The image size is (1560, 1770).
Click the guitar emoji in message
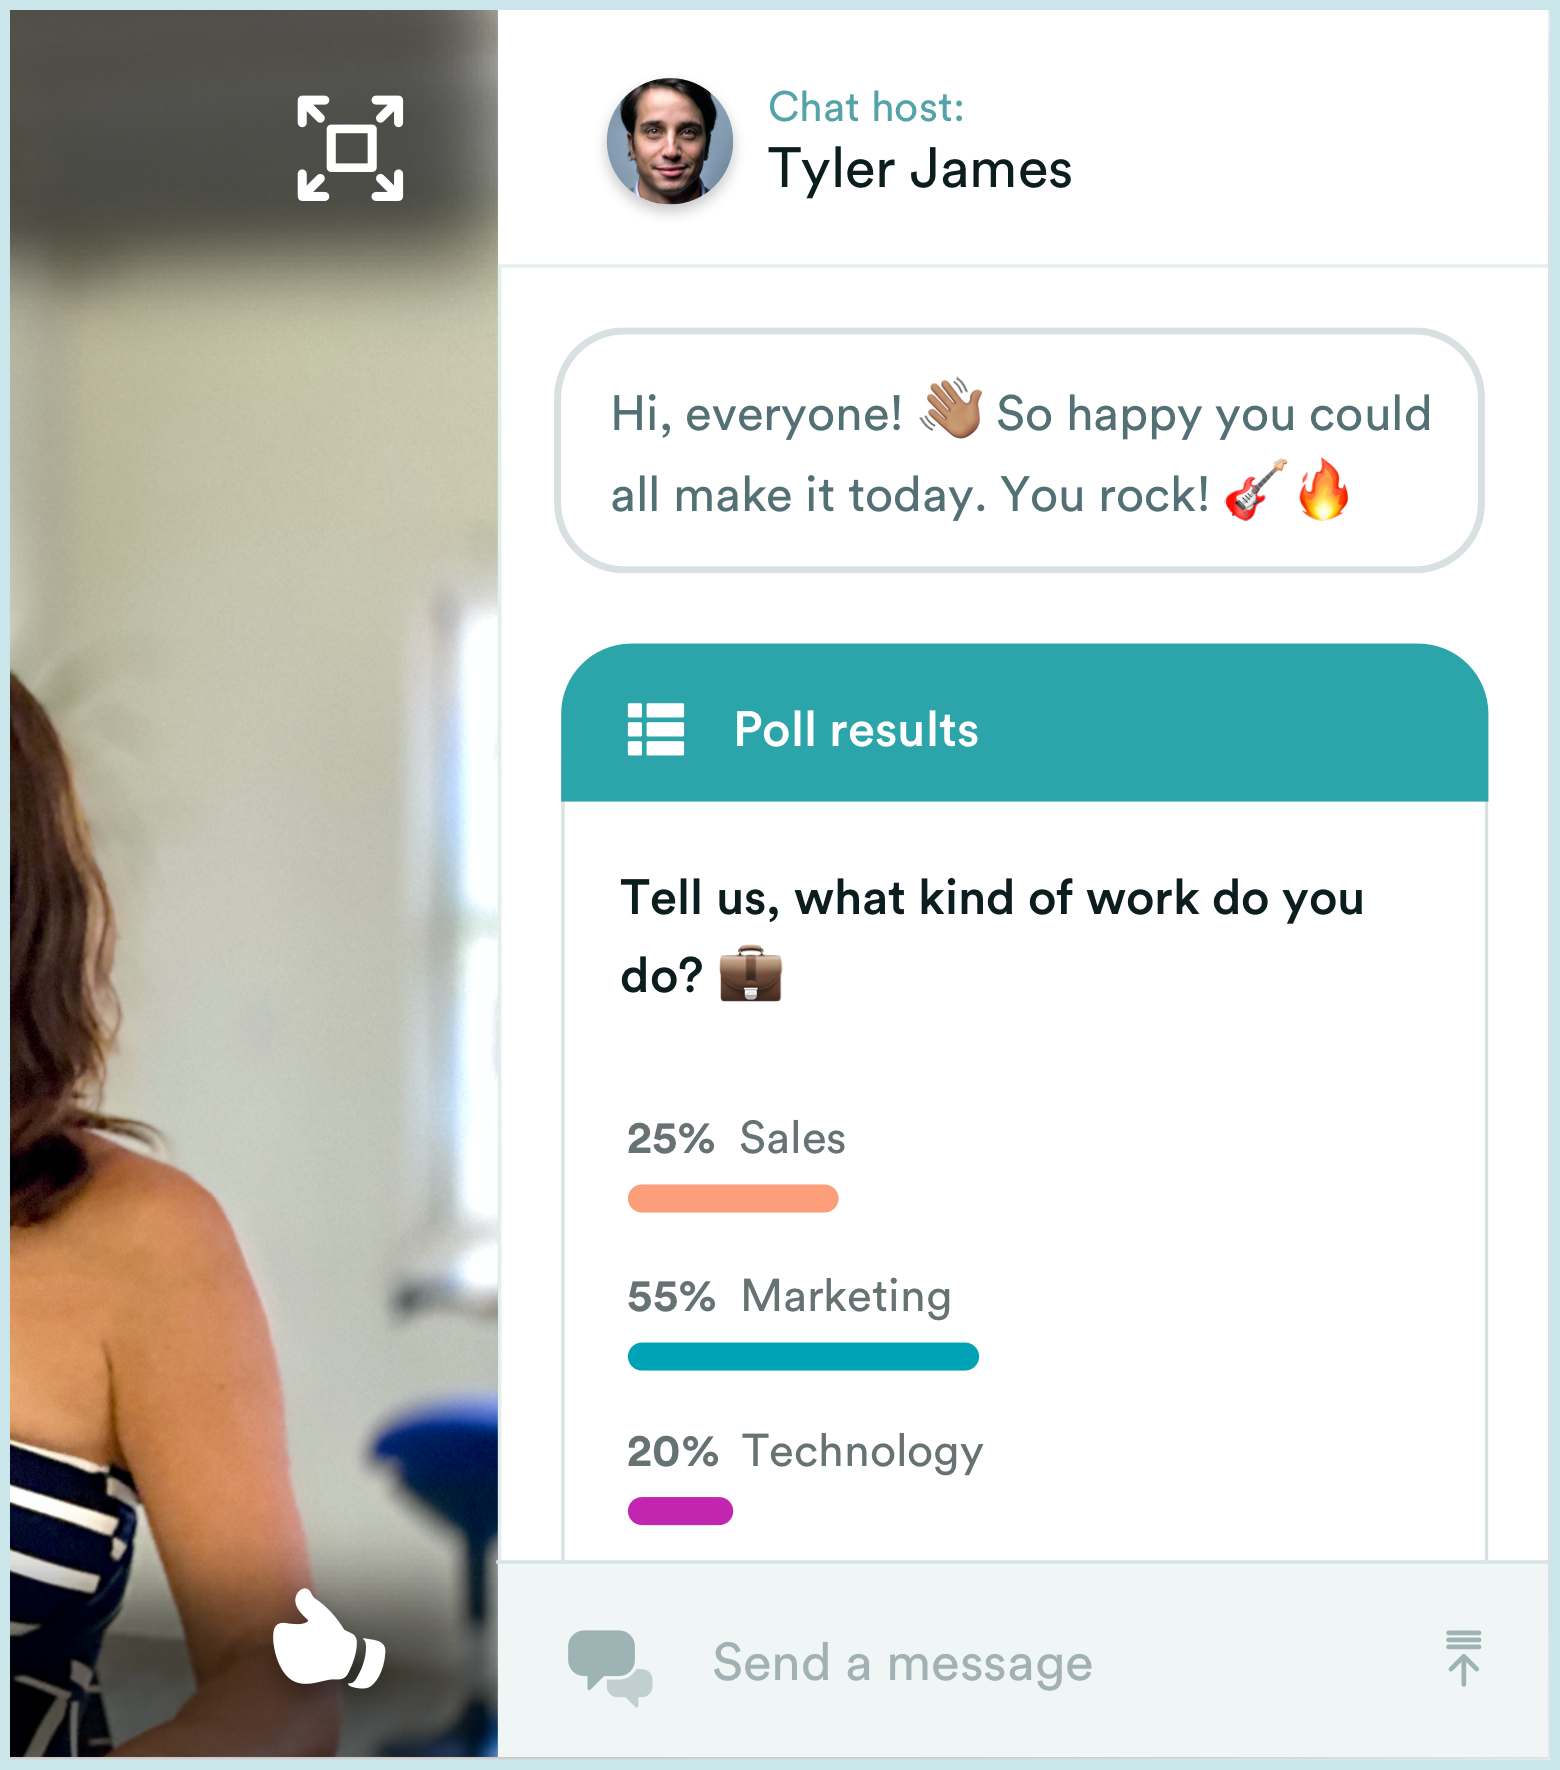point(1255,490)
